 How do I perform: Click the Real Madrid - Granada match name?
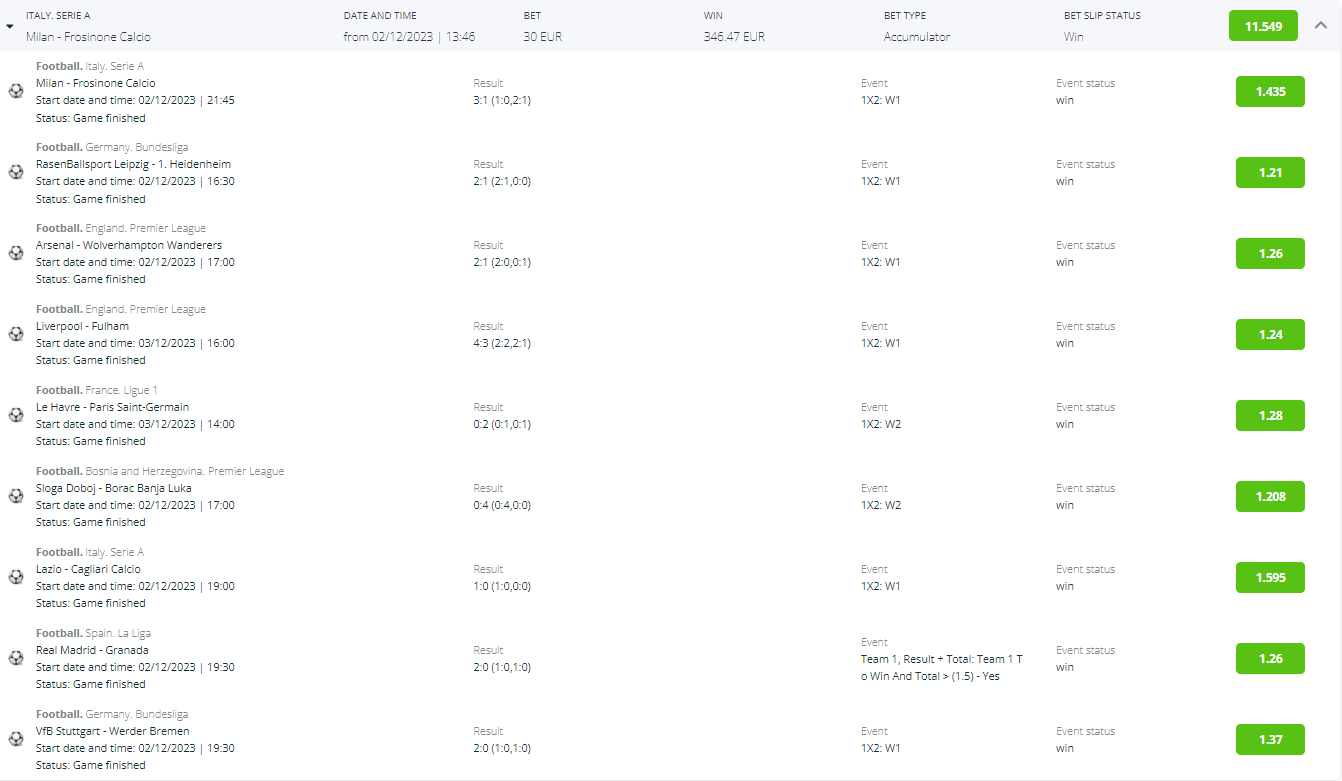click(92, 650)
